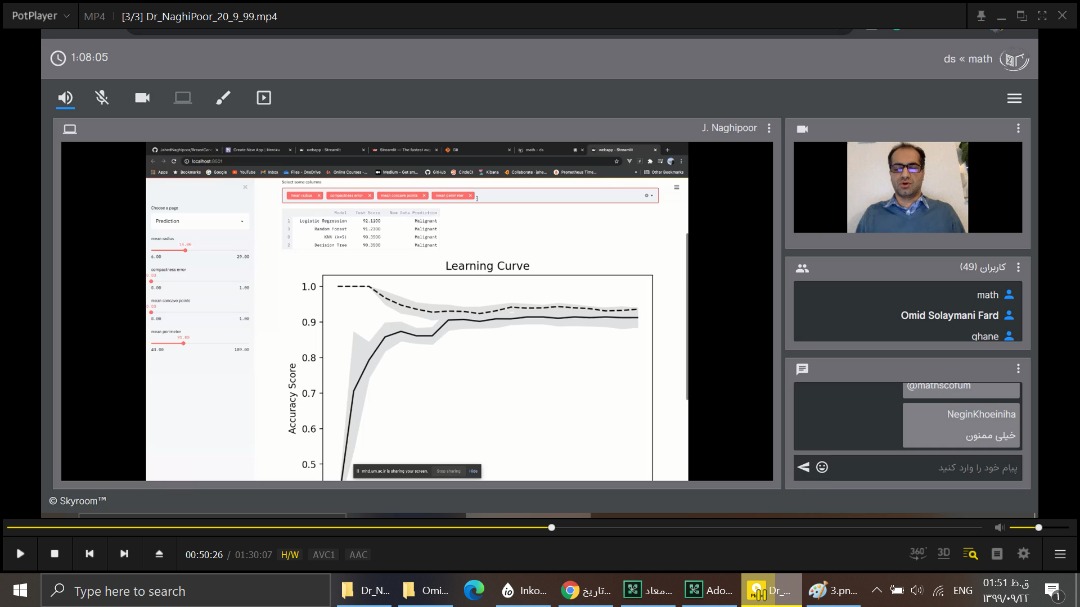Open the users panel three-dot menu
The width and height of the screenshot is (1080, 607).
[1018, 268]
